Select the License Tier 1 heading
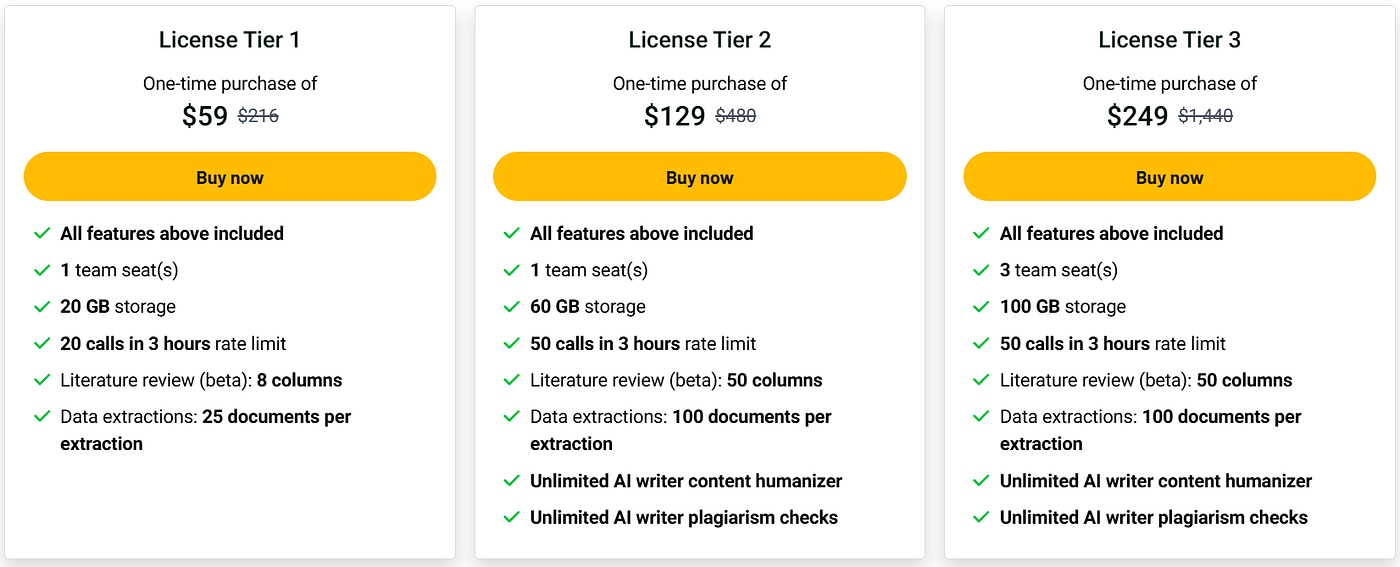Screen dimensions: 1400x567 click(230, 40)
